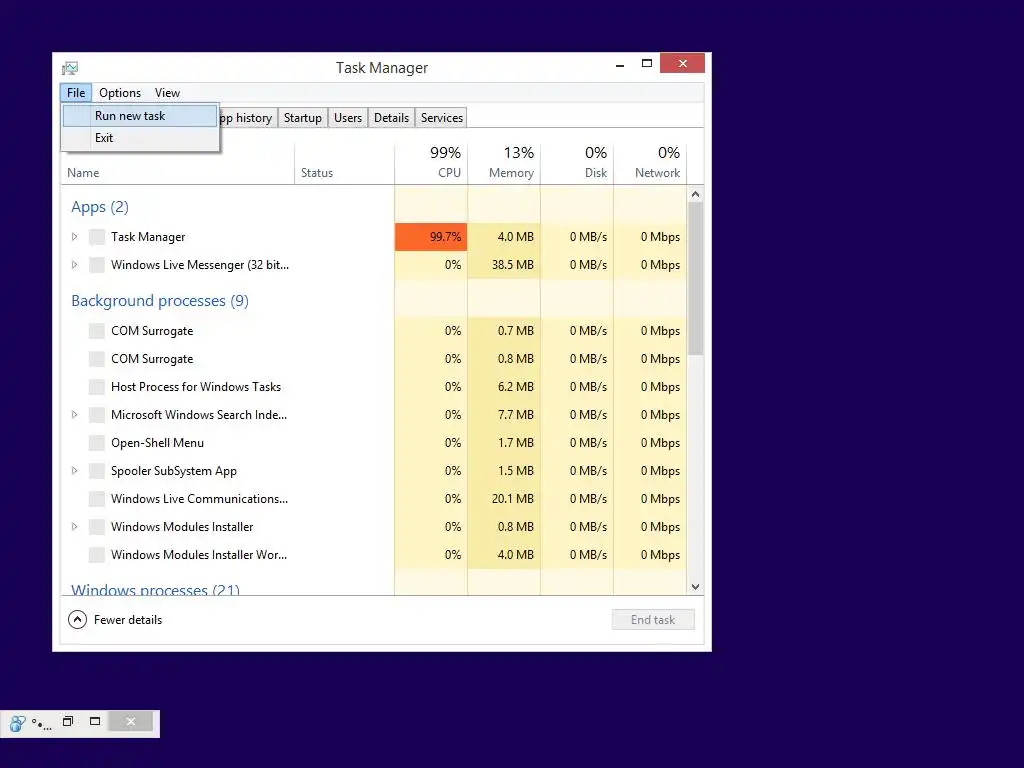This screenshot has width=1024, height=768.
Task: Maximize the minimized Messenger window
Action: coord(95,722)
